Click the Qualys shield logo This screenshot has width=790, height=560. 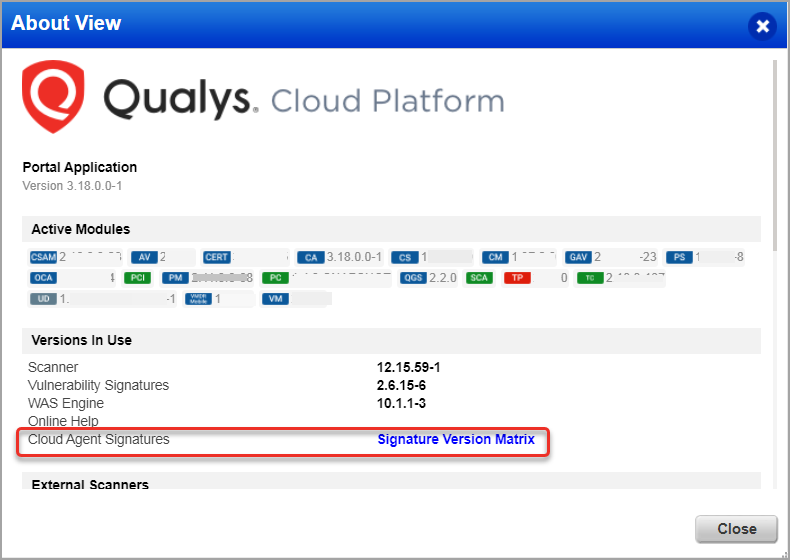point(53,96)
